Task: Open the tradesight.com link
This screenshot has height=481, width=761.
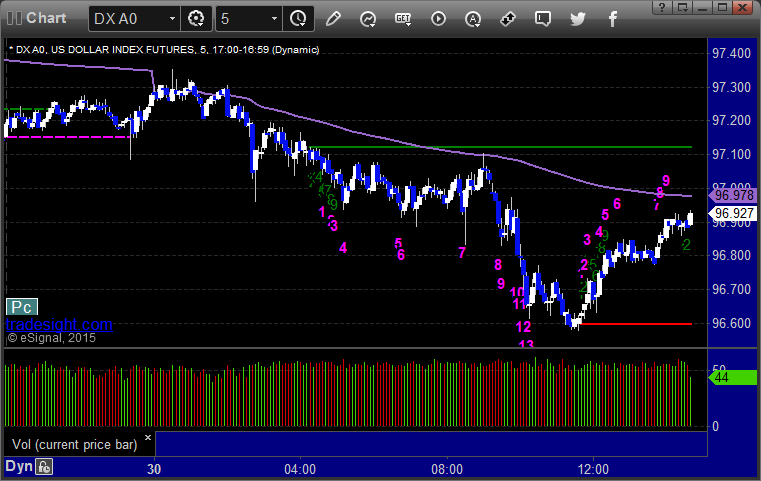Action: (59, 324)
